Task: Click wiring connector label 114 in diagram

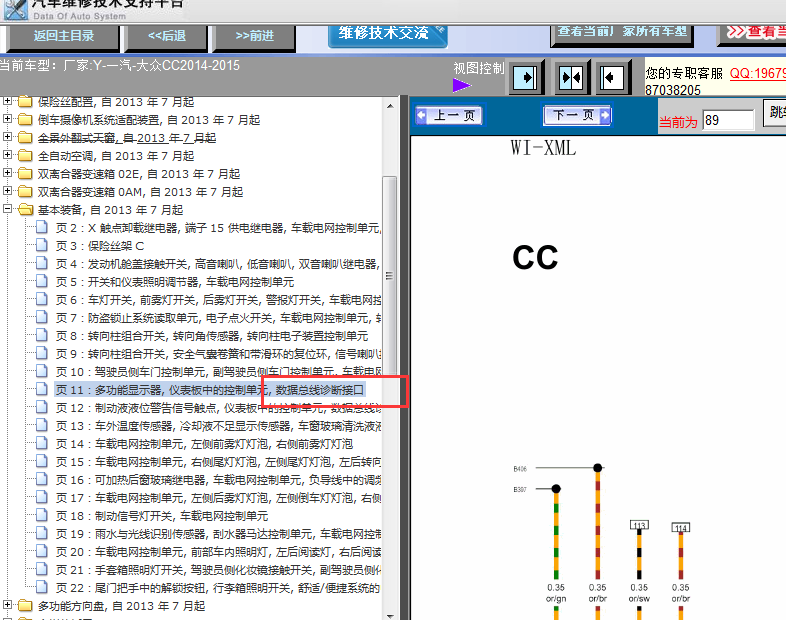Action: pyautogui.click(x=681, y=528)
